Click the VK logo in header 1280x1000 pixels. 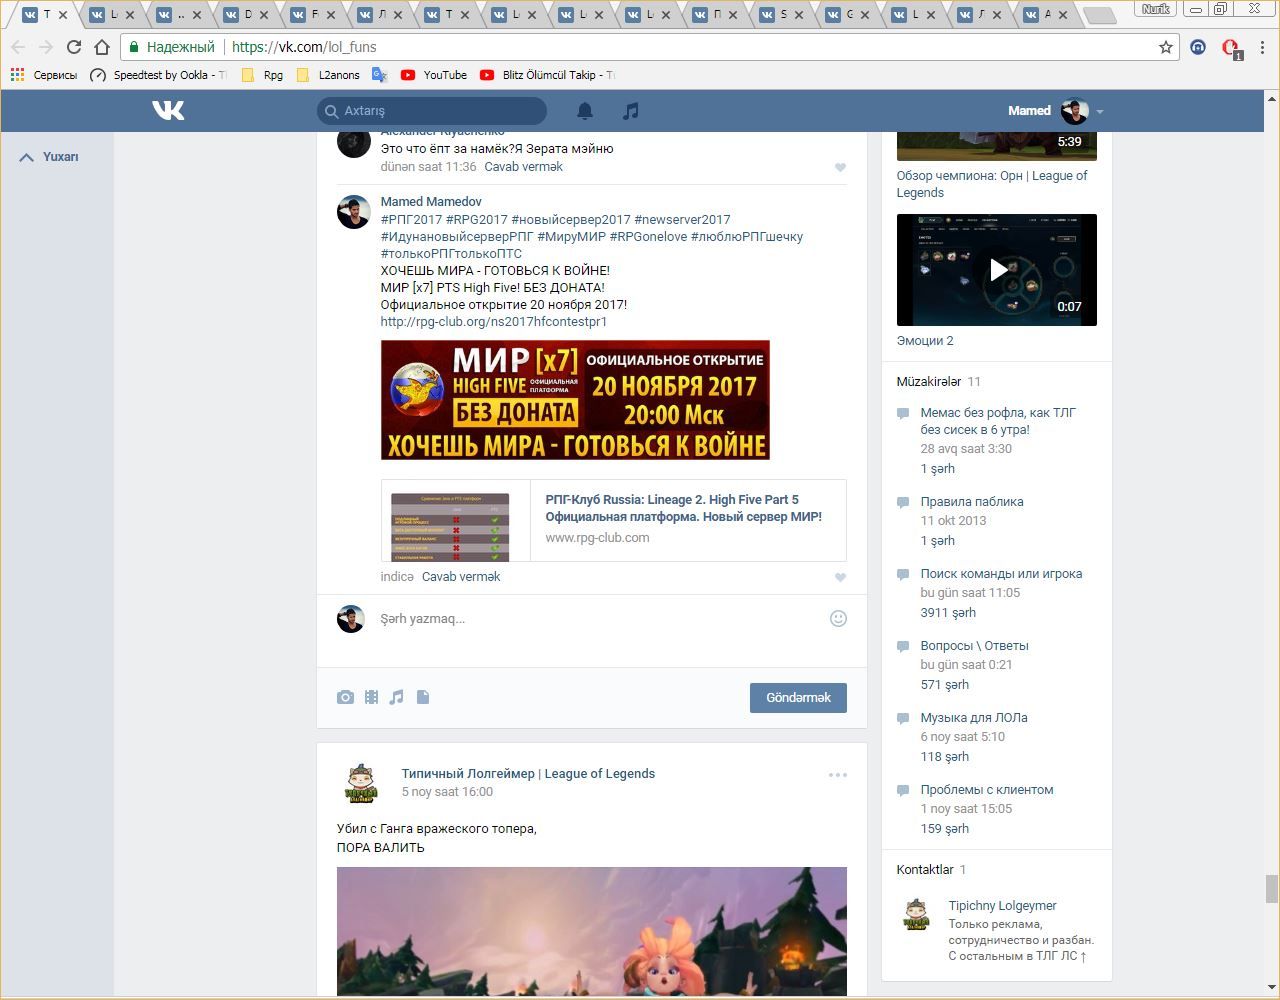(x=168, y=111)
